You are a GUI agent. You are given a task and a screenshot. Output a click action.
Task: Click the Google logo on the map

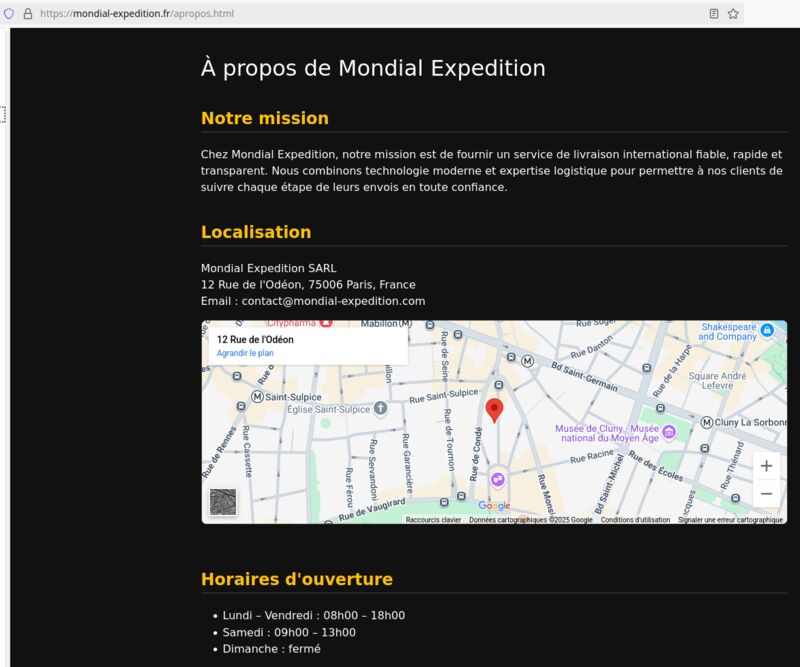tap(494, 505)
